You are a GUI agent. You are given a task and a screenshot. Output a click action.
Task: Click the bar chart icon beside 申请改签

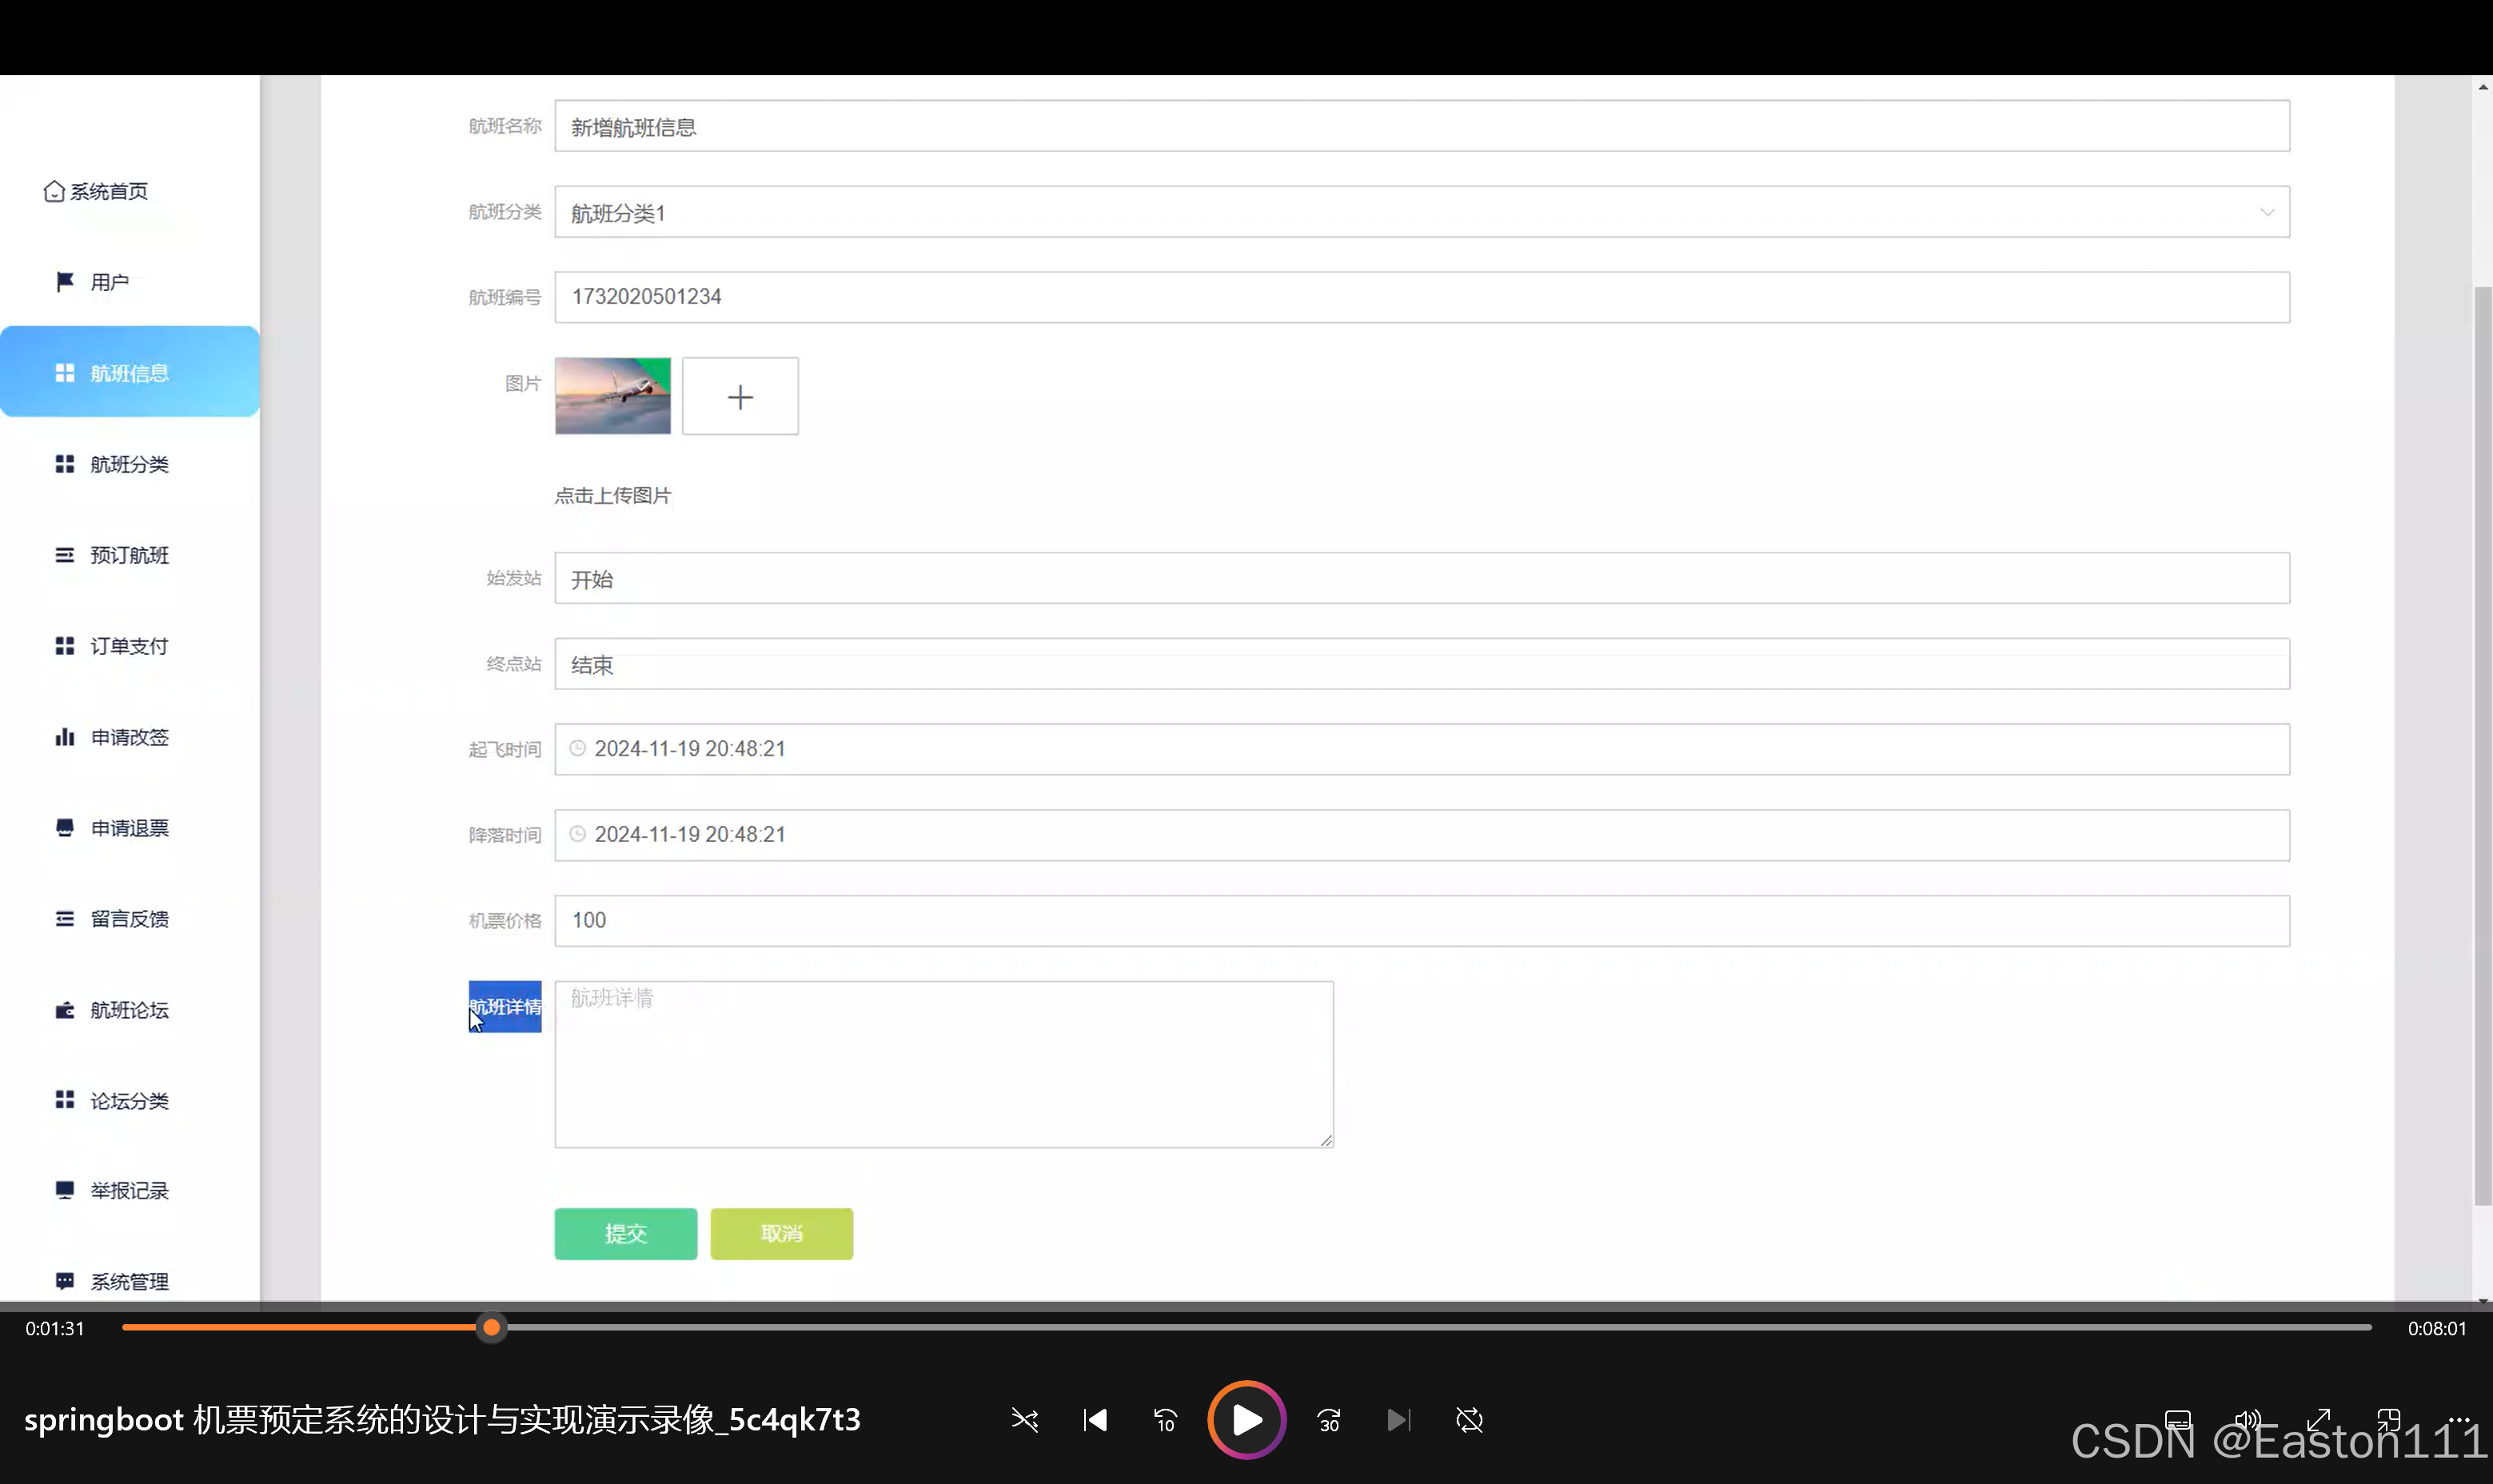coord(65,737)
